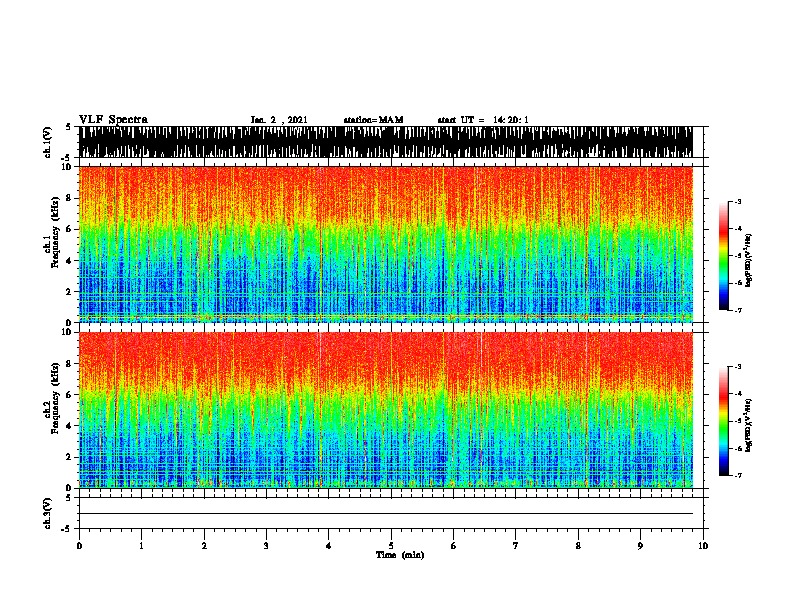Screen dimensions: 792x612
Task: Click the time axis tick label '3'
Action: (x=266, y=546)
